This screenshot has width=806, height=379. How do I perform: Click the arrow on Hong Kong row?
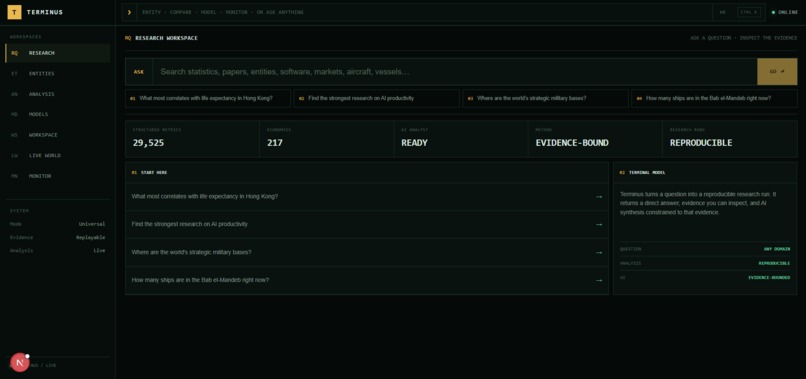point(598,196)
